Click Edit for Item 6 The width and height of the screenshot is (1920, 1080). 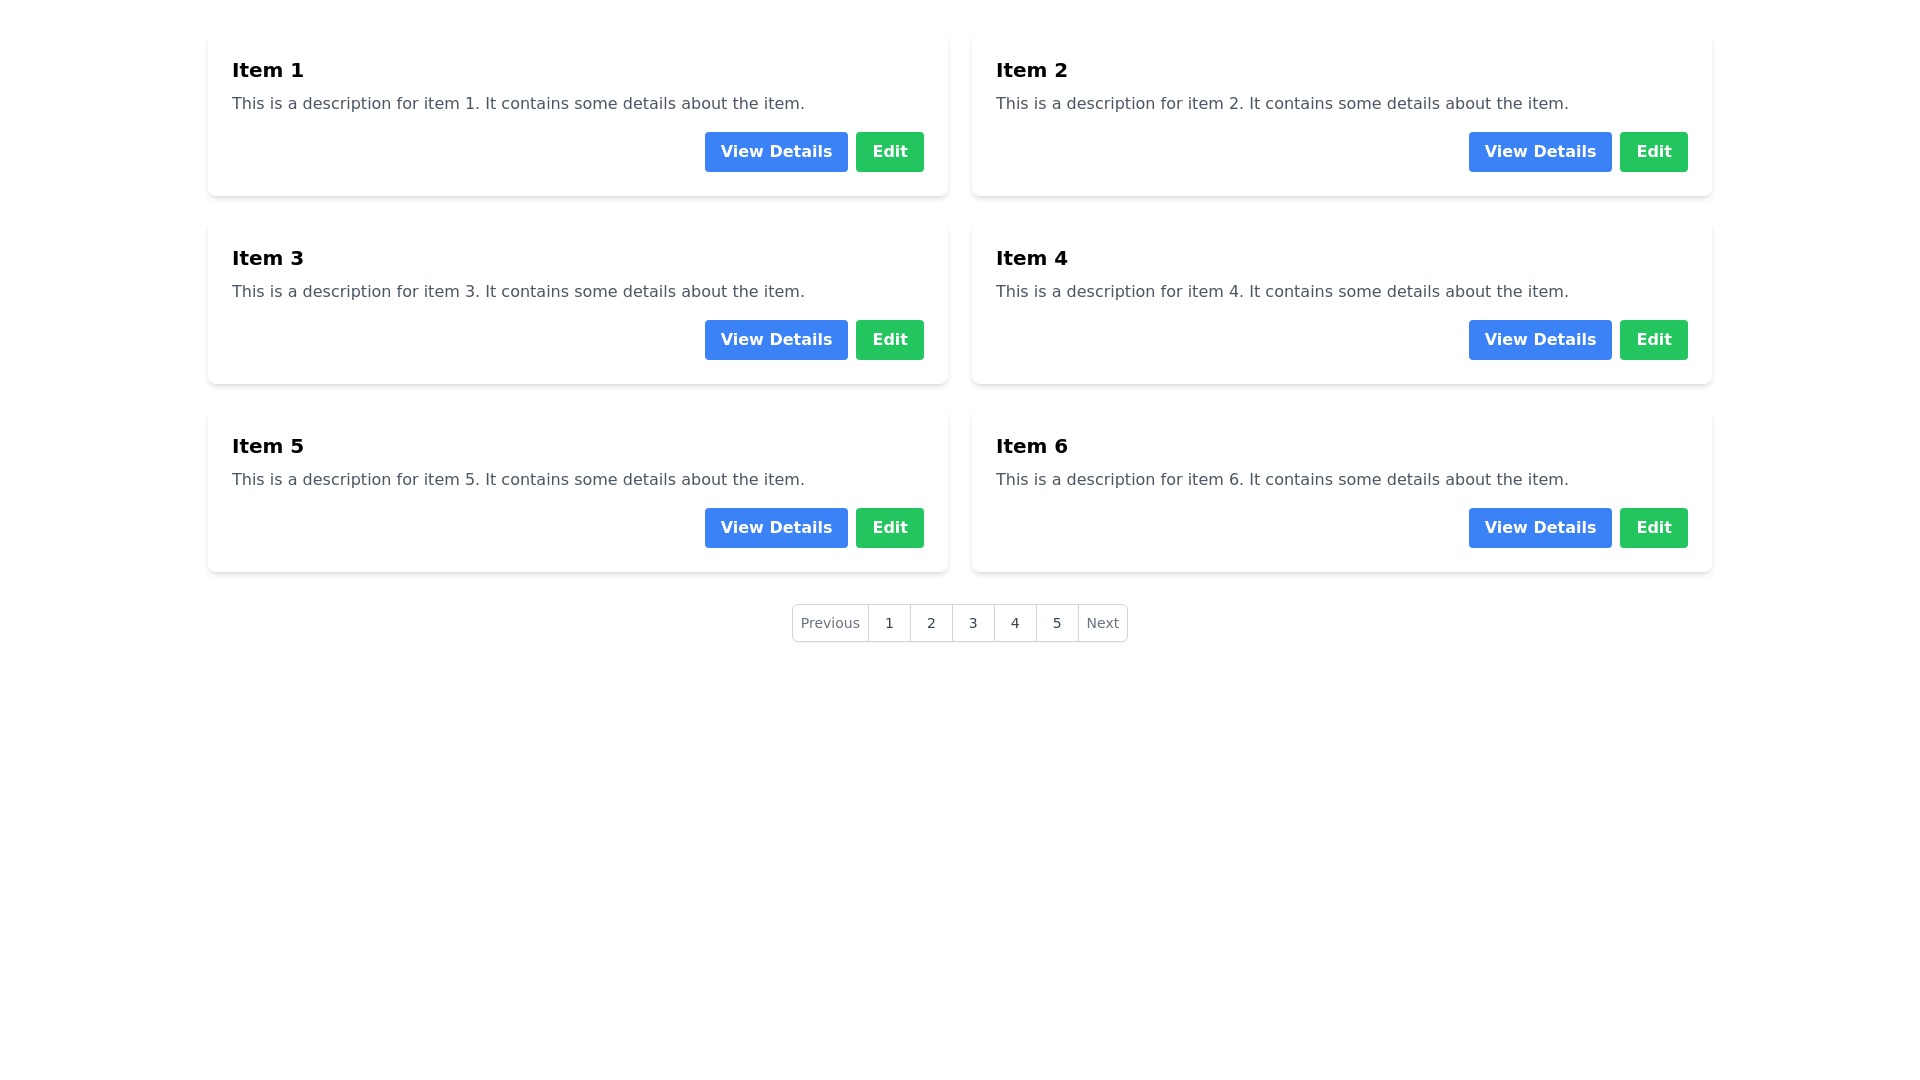(1653, 527)
